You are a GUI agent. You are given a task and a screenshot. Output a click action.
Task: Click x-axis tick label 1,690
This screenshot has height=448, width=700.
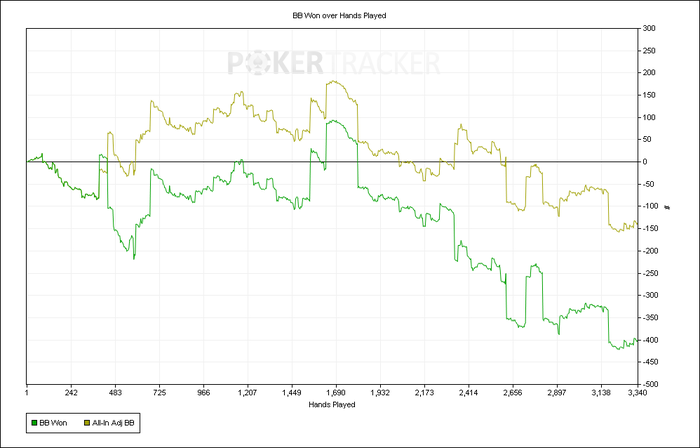click(336, 393)
